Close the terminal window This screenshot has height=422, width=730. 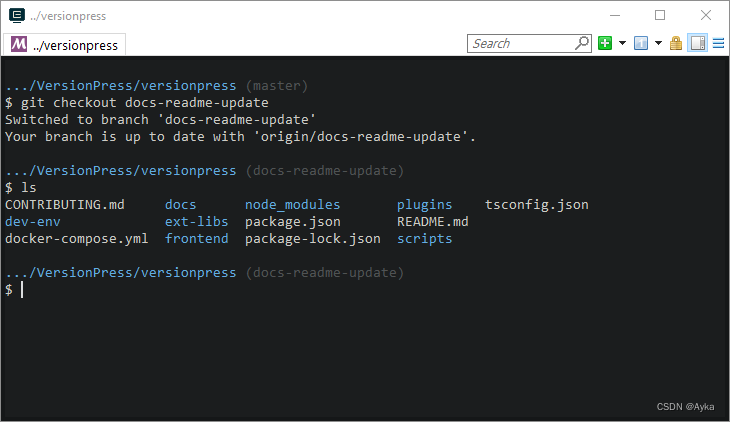point(706,15)
